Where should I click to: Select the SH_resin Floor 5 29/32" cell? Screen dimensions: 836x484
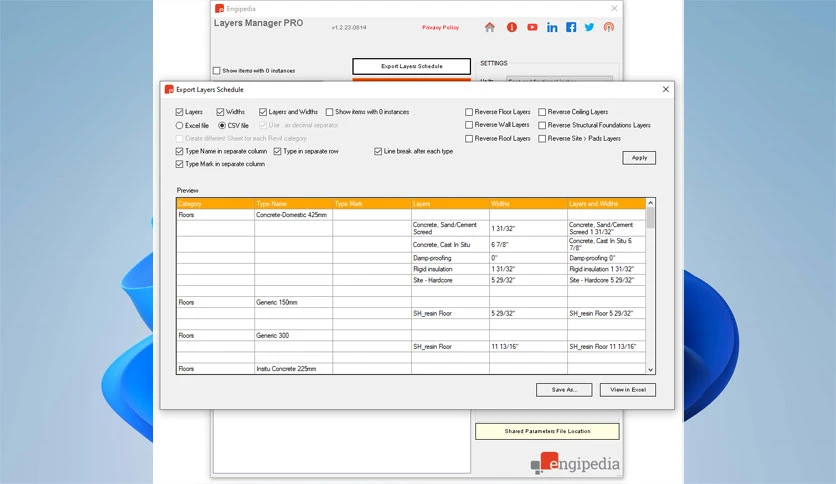[606, 313]
